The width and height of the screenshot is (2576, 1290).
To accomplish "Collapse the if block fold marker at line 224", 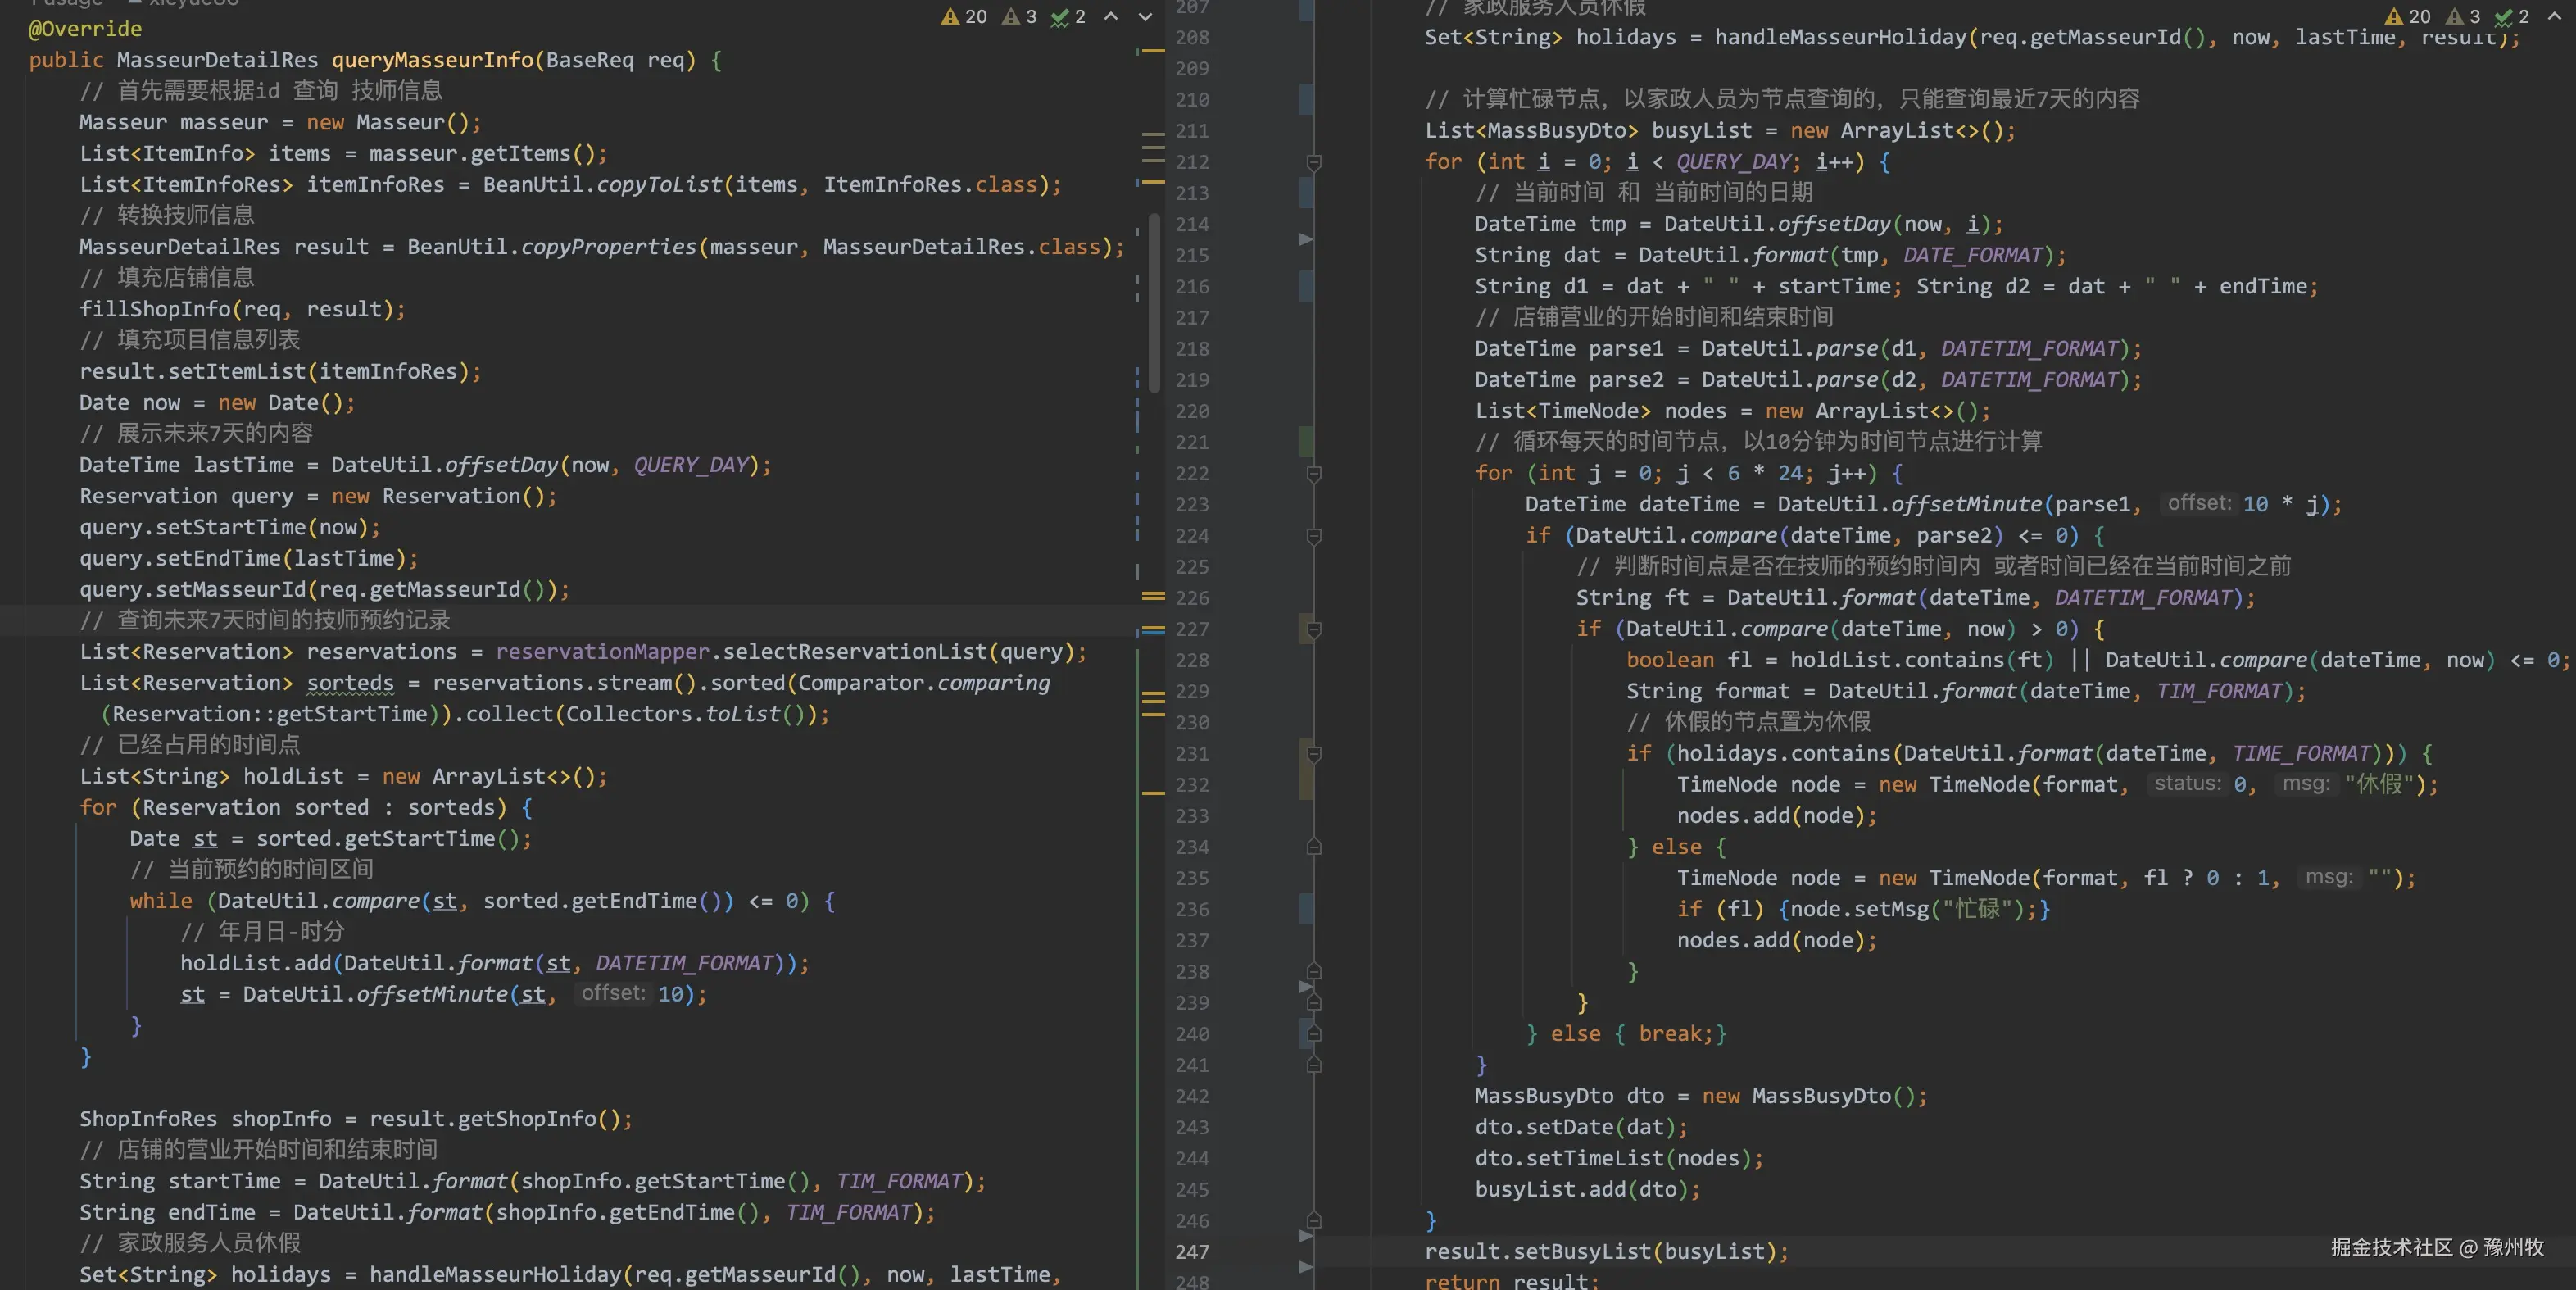I will click(1314, 536).
